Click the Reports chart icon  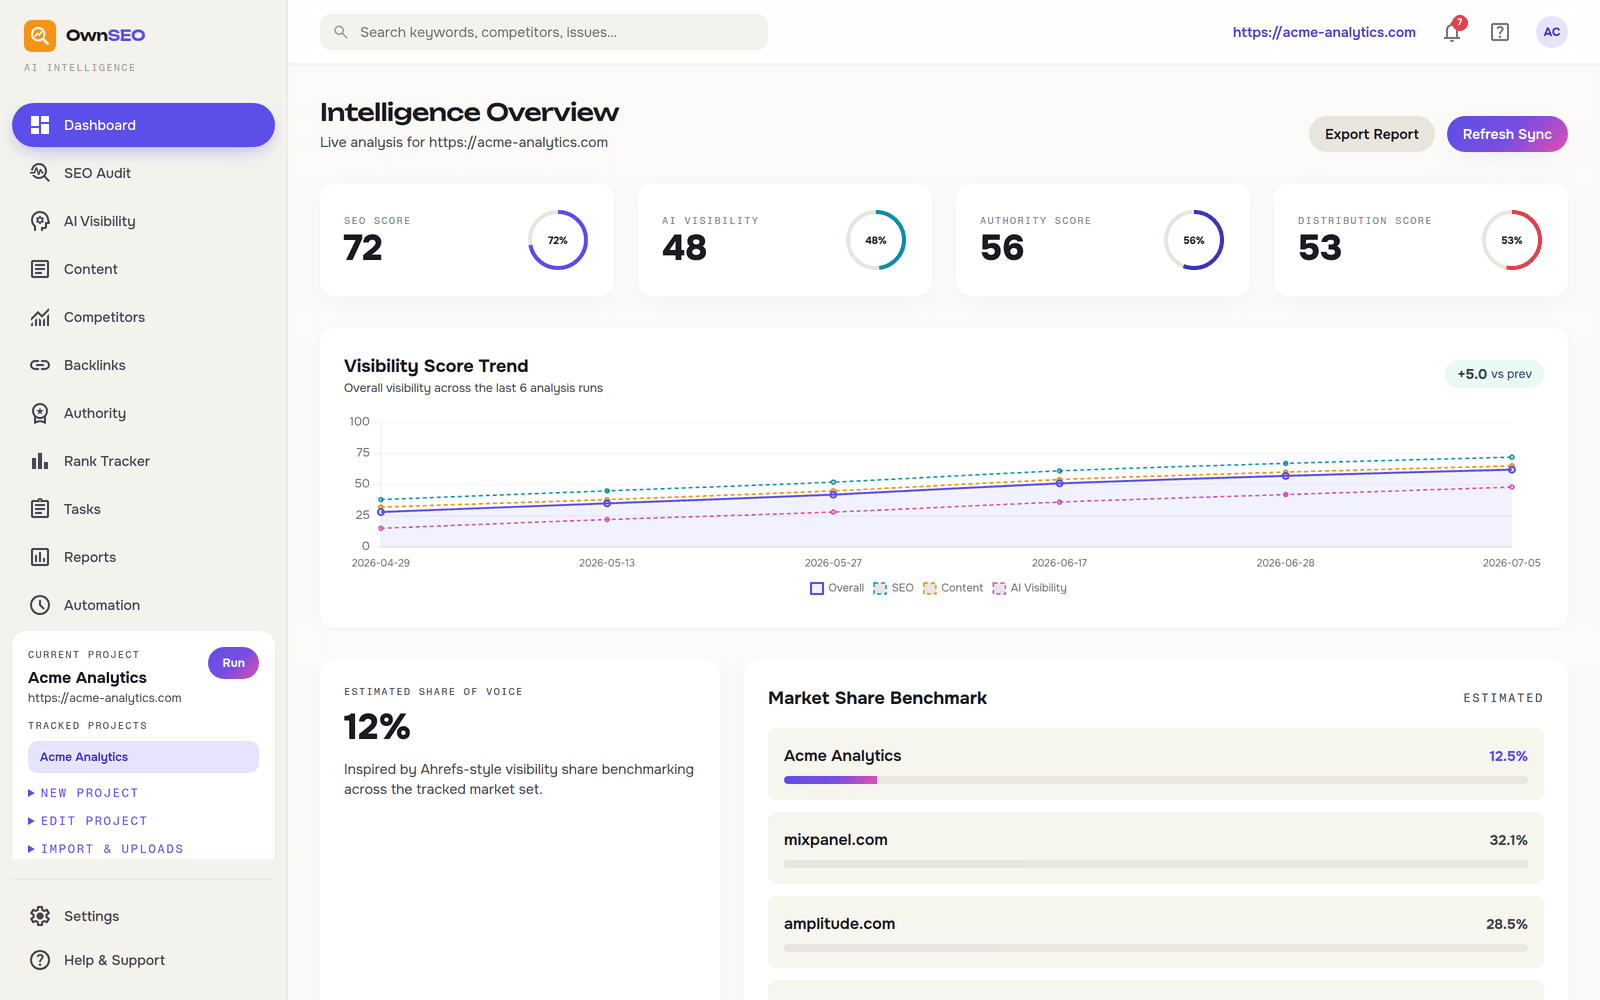click(x=40, y=557)
